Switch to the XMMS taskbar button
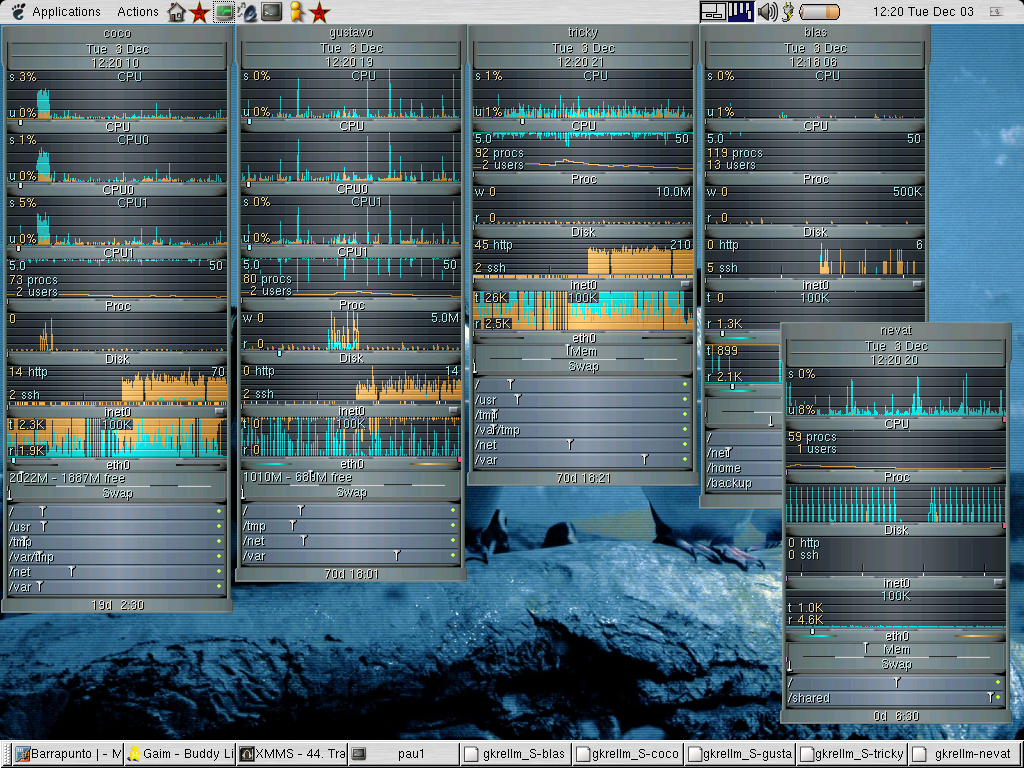 tap(293, 754)
